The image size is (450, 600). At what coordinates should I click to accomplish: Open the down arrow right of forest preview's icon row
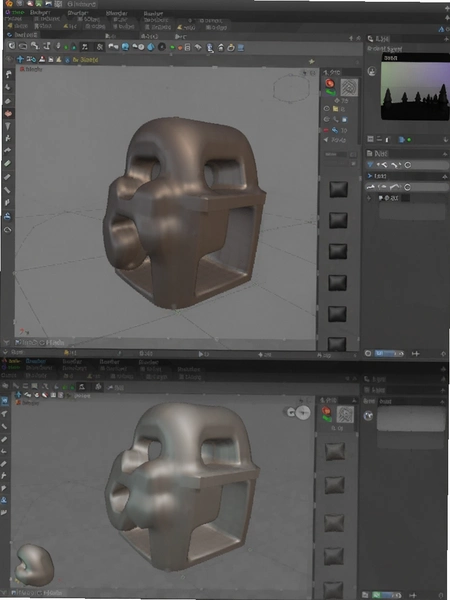[x=446, y=140]
